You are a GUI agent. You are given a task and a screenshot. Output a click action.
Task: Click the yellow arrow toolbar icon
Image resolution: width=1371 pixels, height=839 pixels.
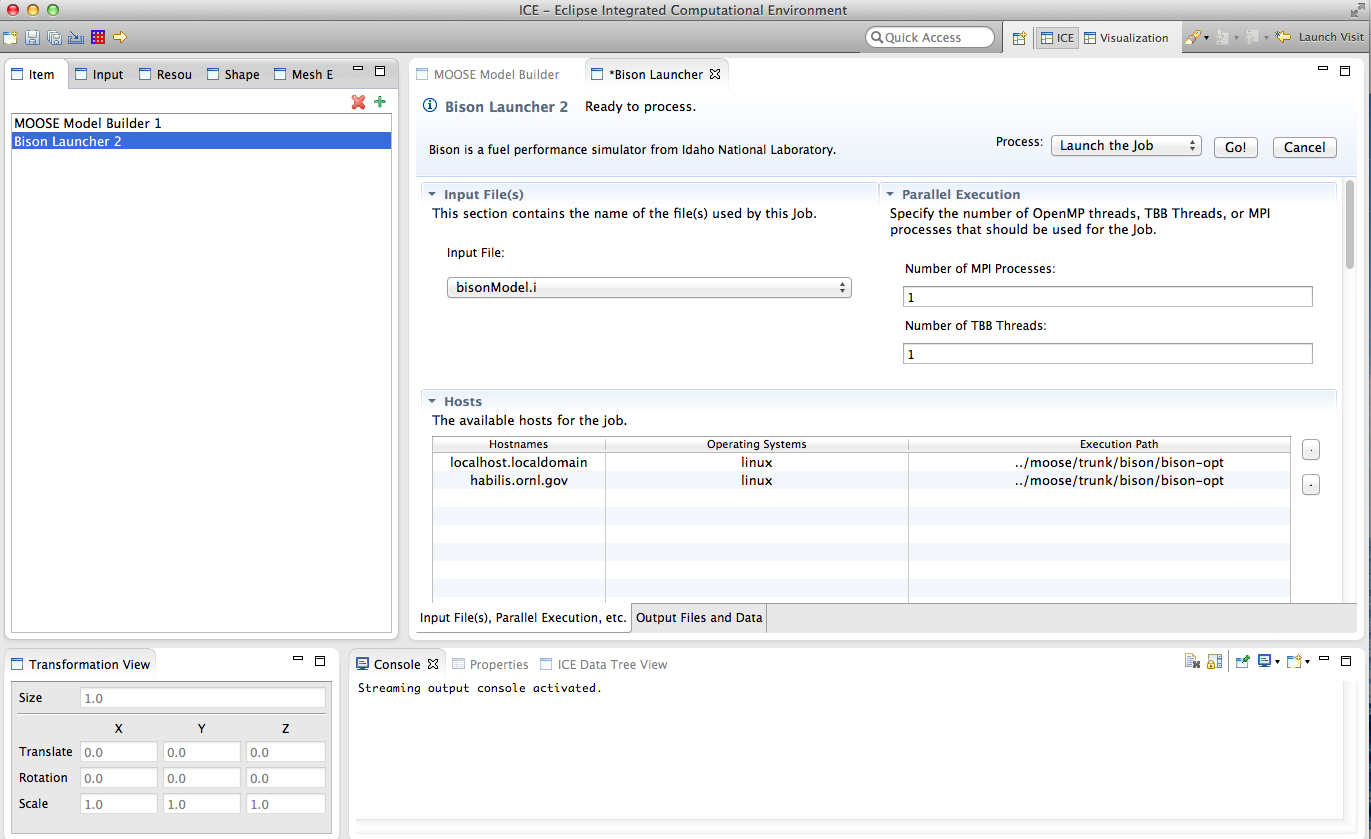120,37
